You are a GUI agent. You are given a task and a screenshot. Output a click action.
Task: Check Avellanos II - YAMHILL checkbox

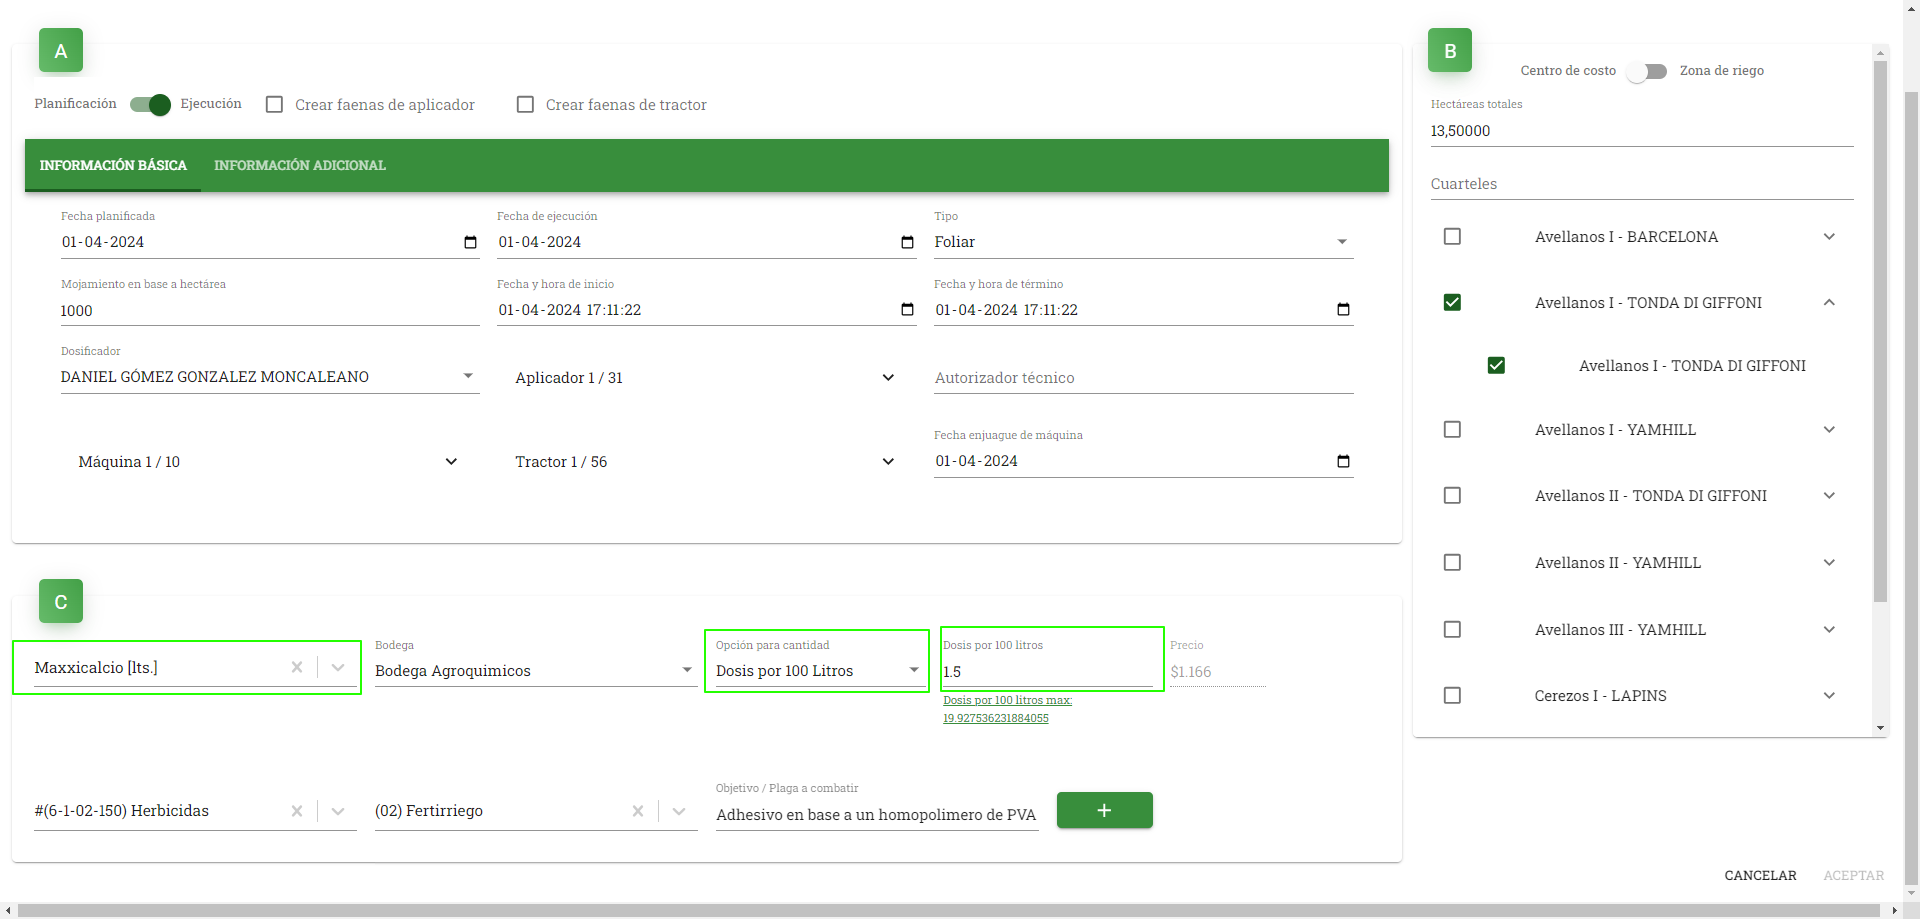pyautogui.click(x=1452, y=562)
